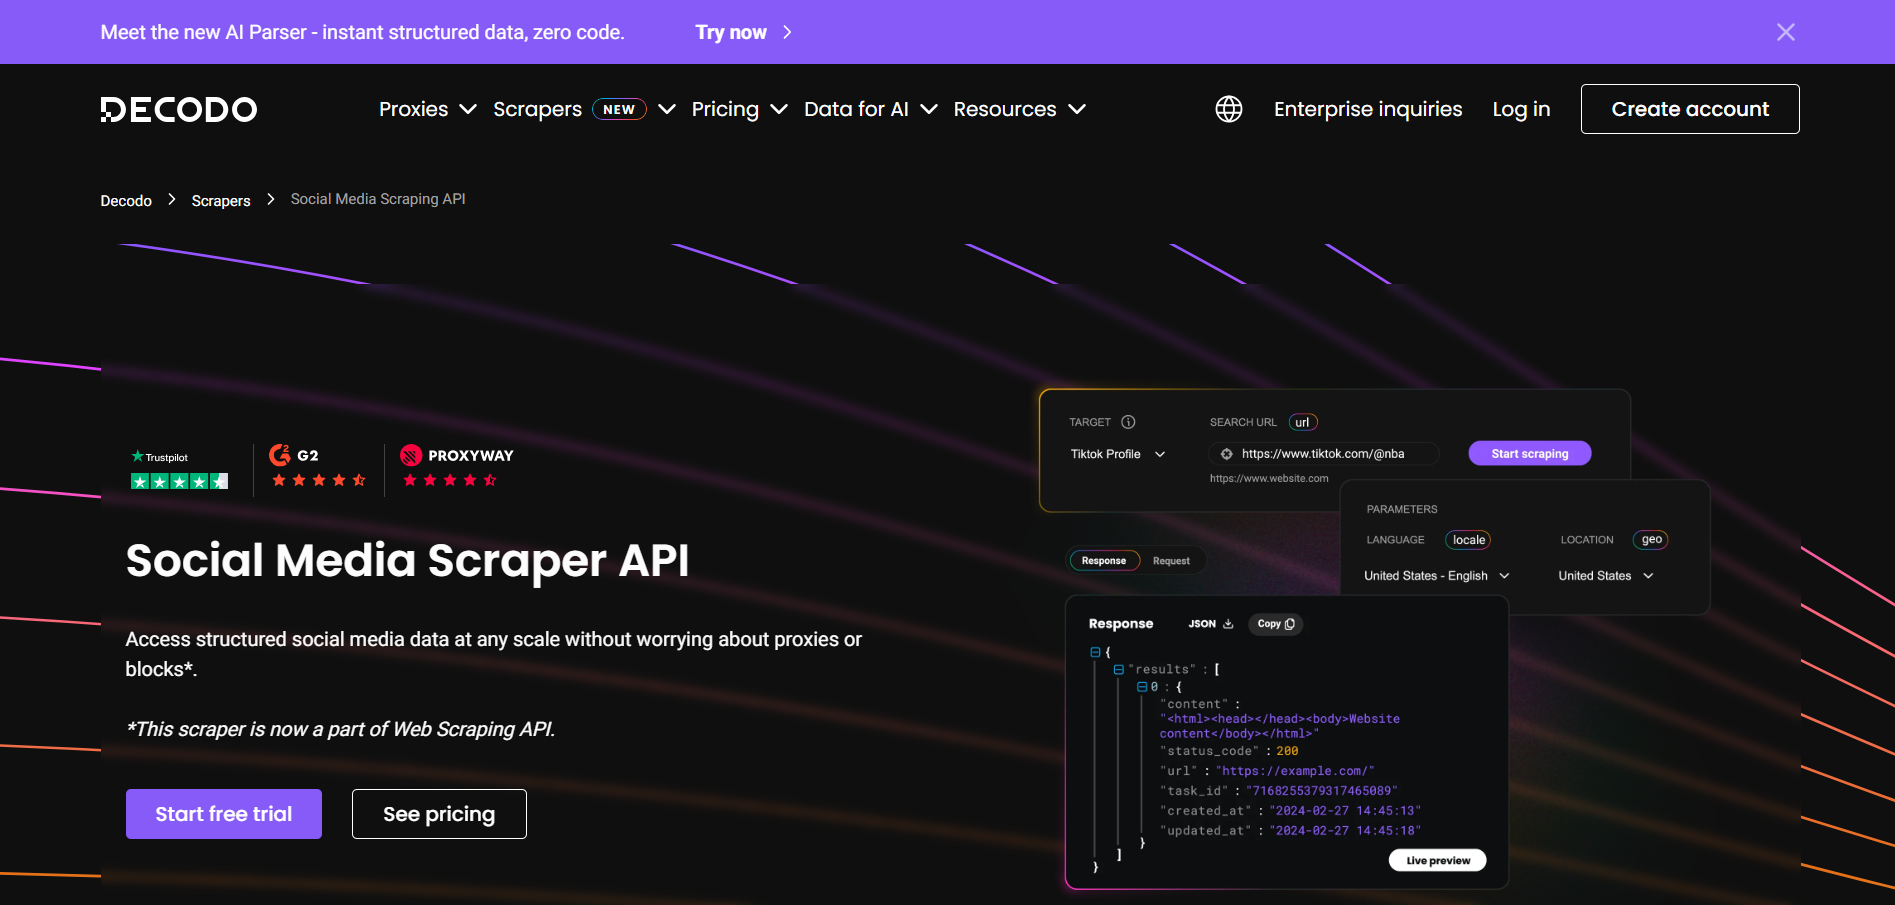Click the task_id value
This screenshot has width=1895, height=905.
point(1321,791)
